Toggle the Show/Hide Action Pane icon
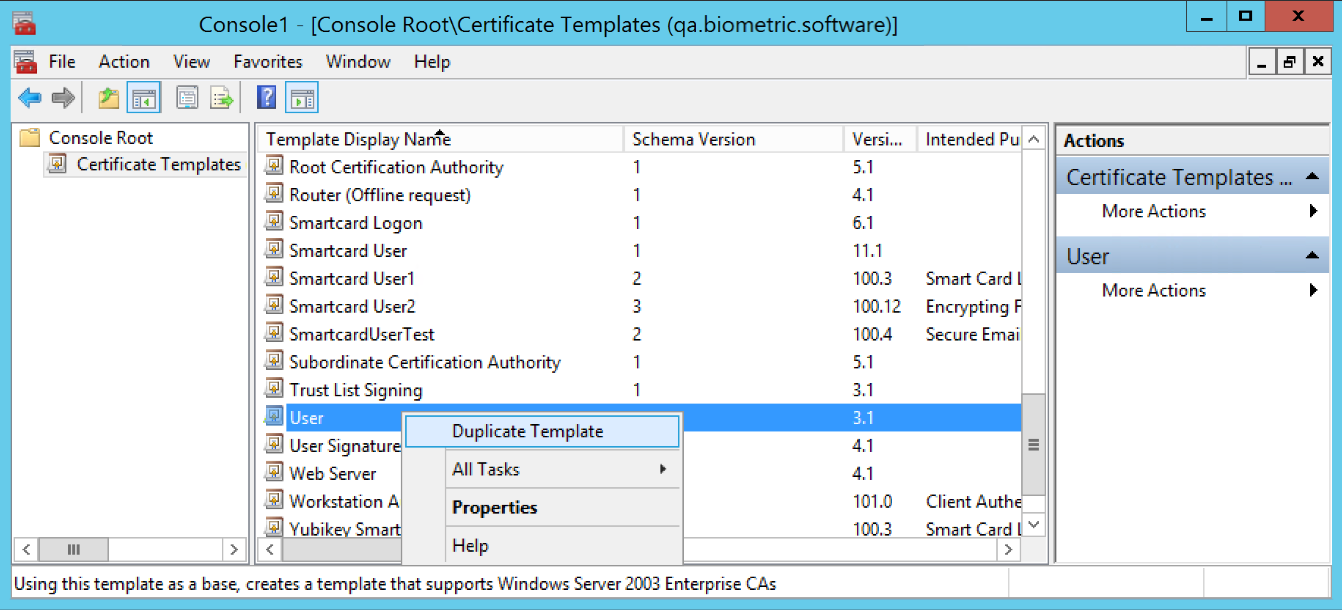The width and height of the screenshot is (1342, 610). pos(301,97)
